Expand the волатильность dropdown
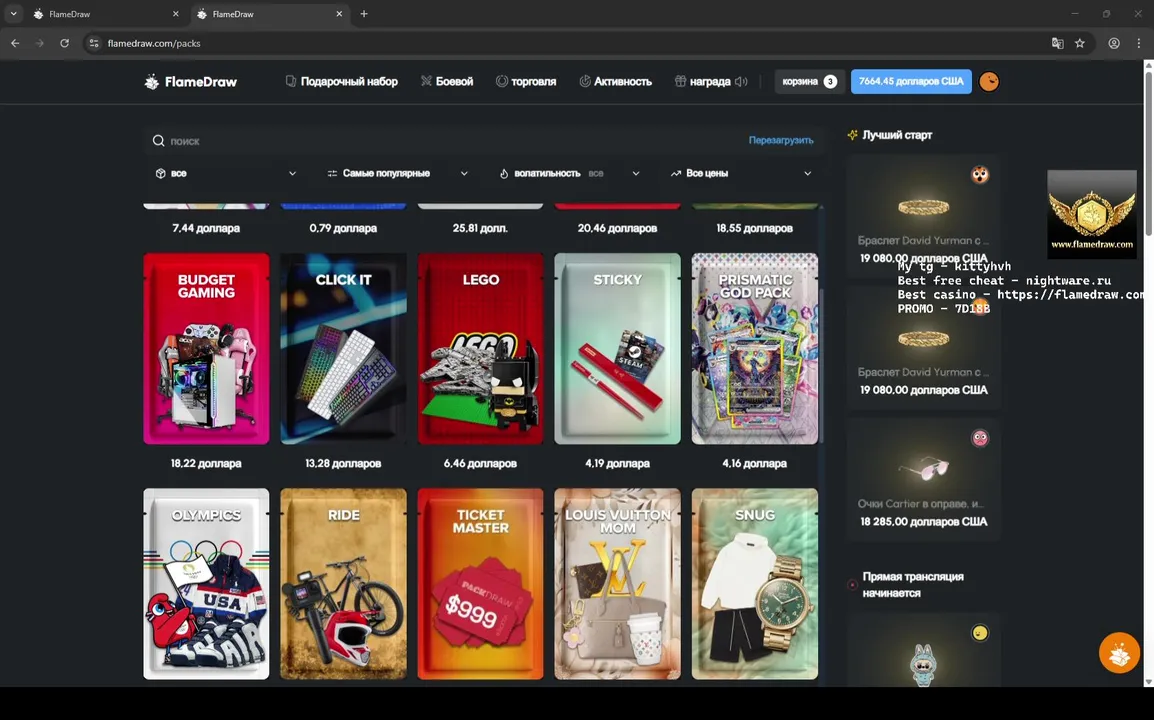 coord(569,174)
